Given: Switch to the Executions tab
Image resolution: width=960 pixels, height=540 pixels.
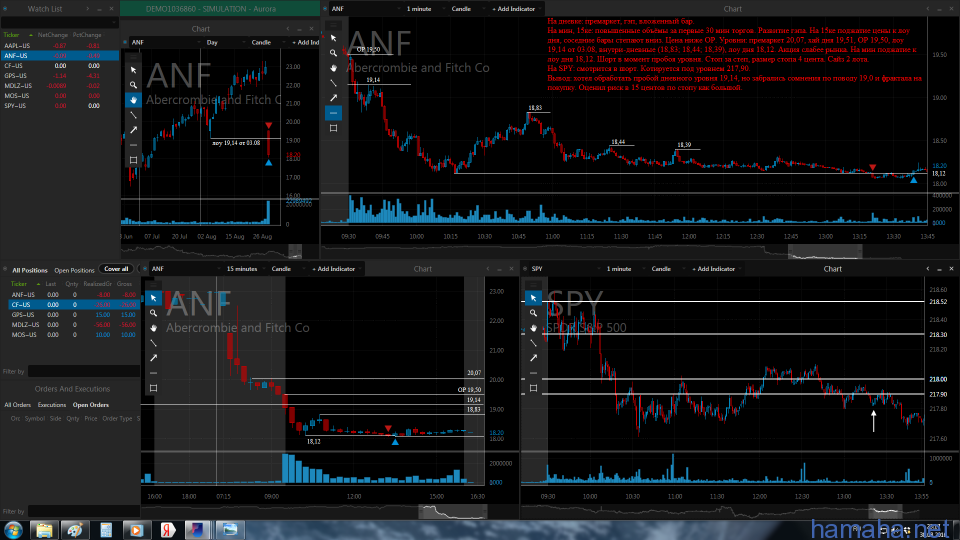Looking at the screenshot, I should coord(52,405).
